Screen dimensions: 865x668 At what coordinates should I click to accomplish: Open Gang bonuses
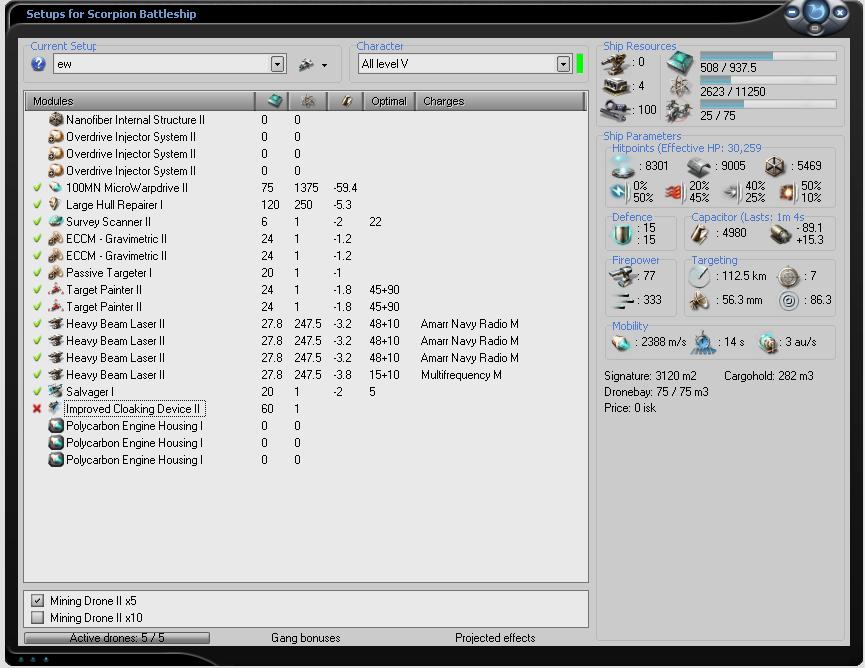pos(306,638)
